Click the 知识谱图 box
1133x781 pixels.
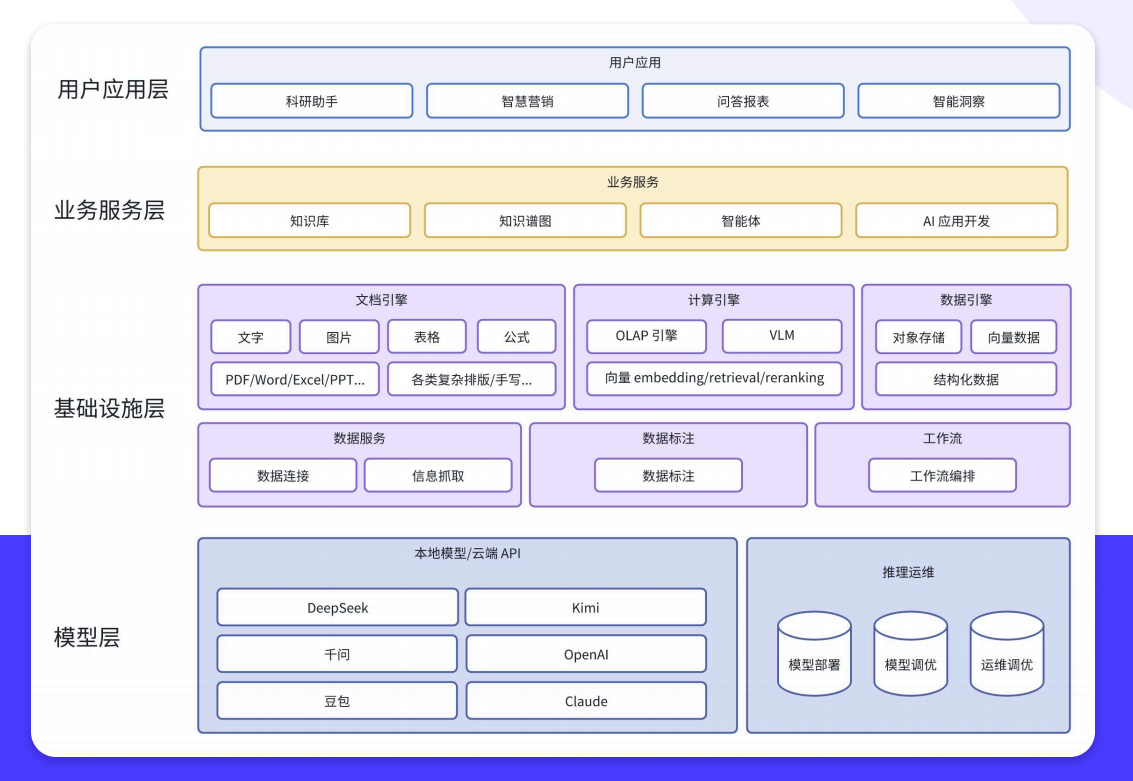pos(525,221)
